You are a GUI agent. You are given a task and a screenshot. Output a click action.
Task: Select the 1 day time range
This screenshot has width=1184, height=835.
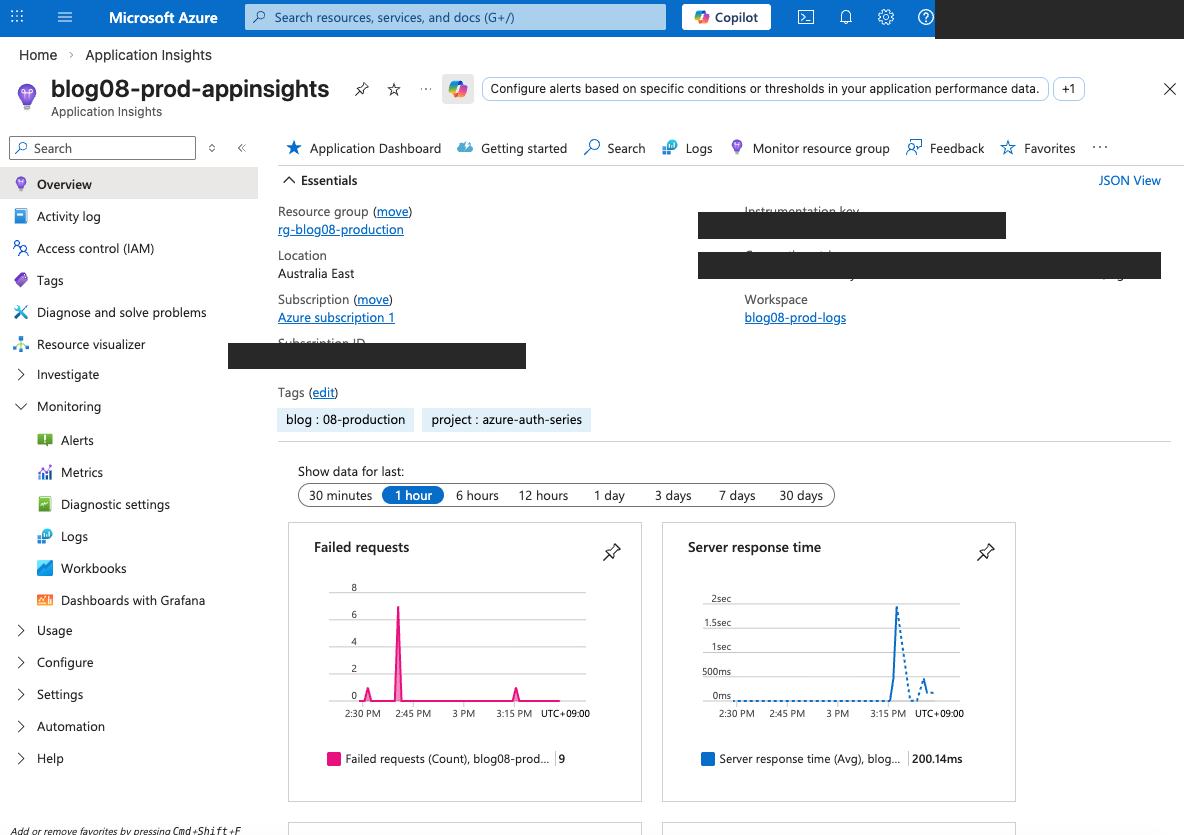point(609,495)
